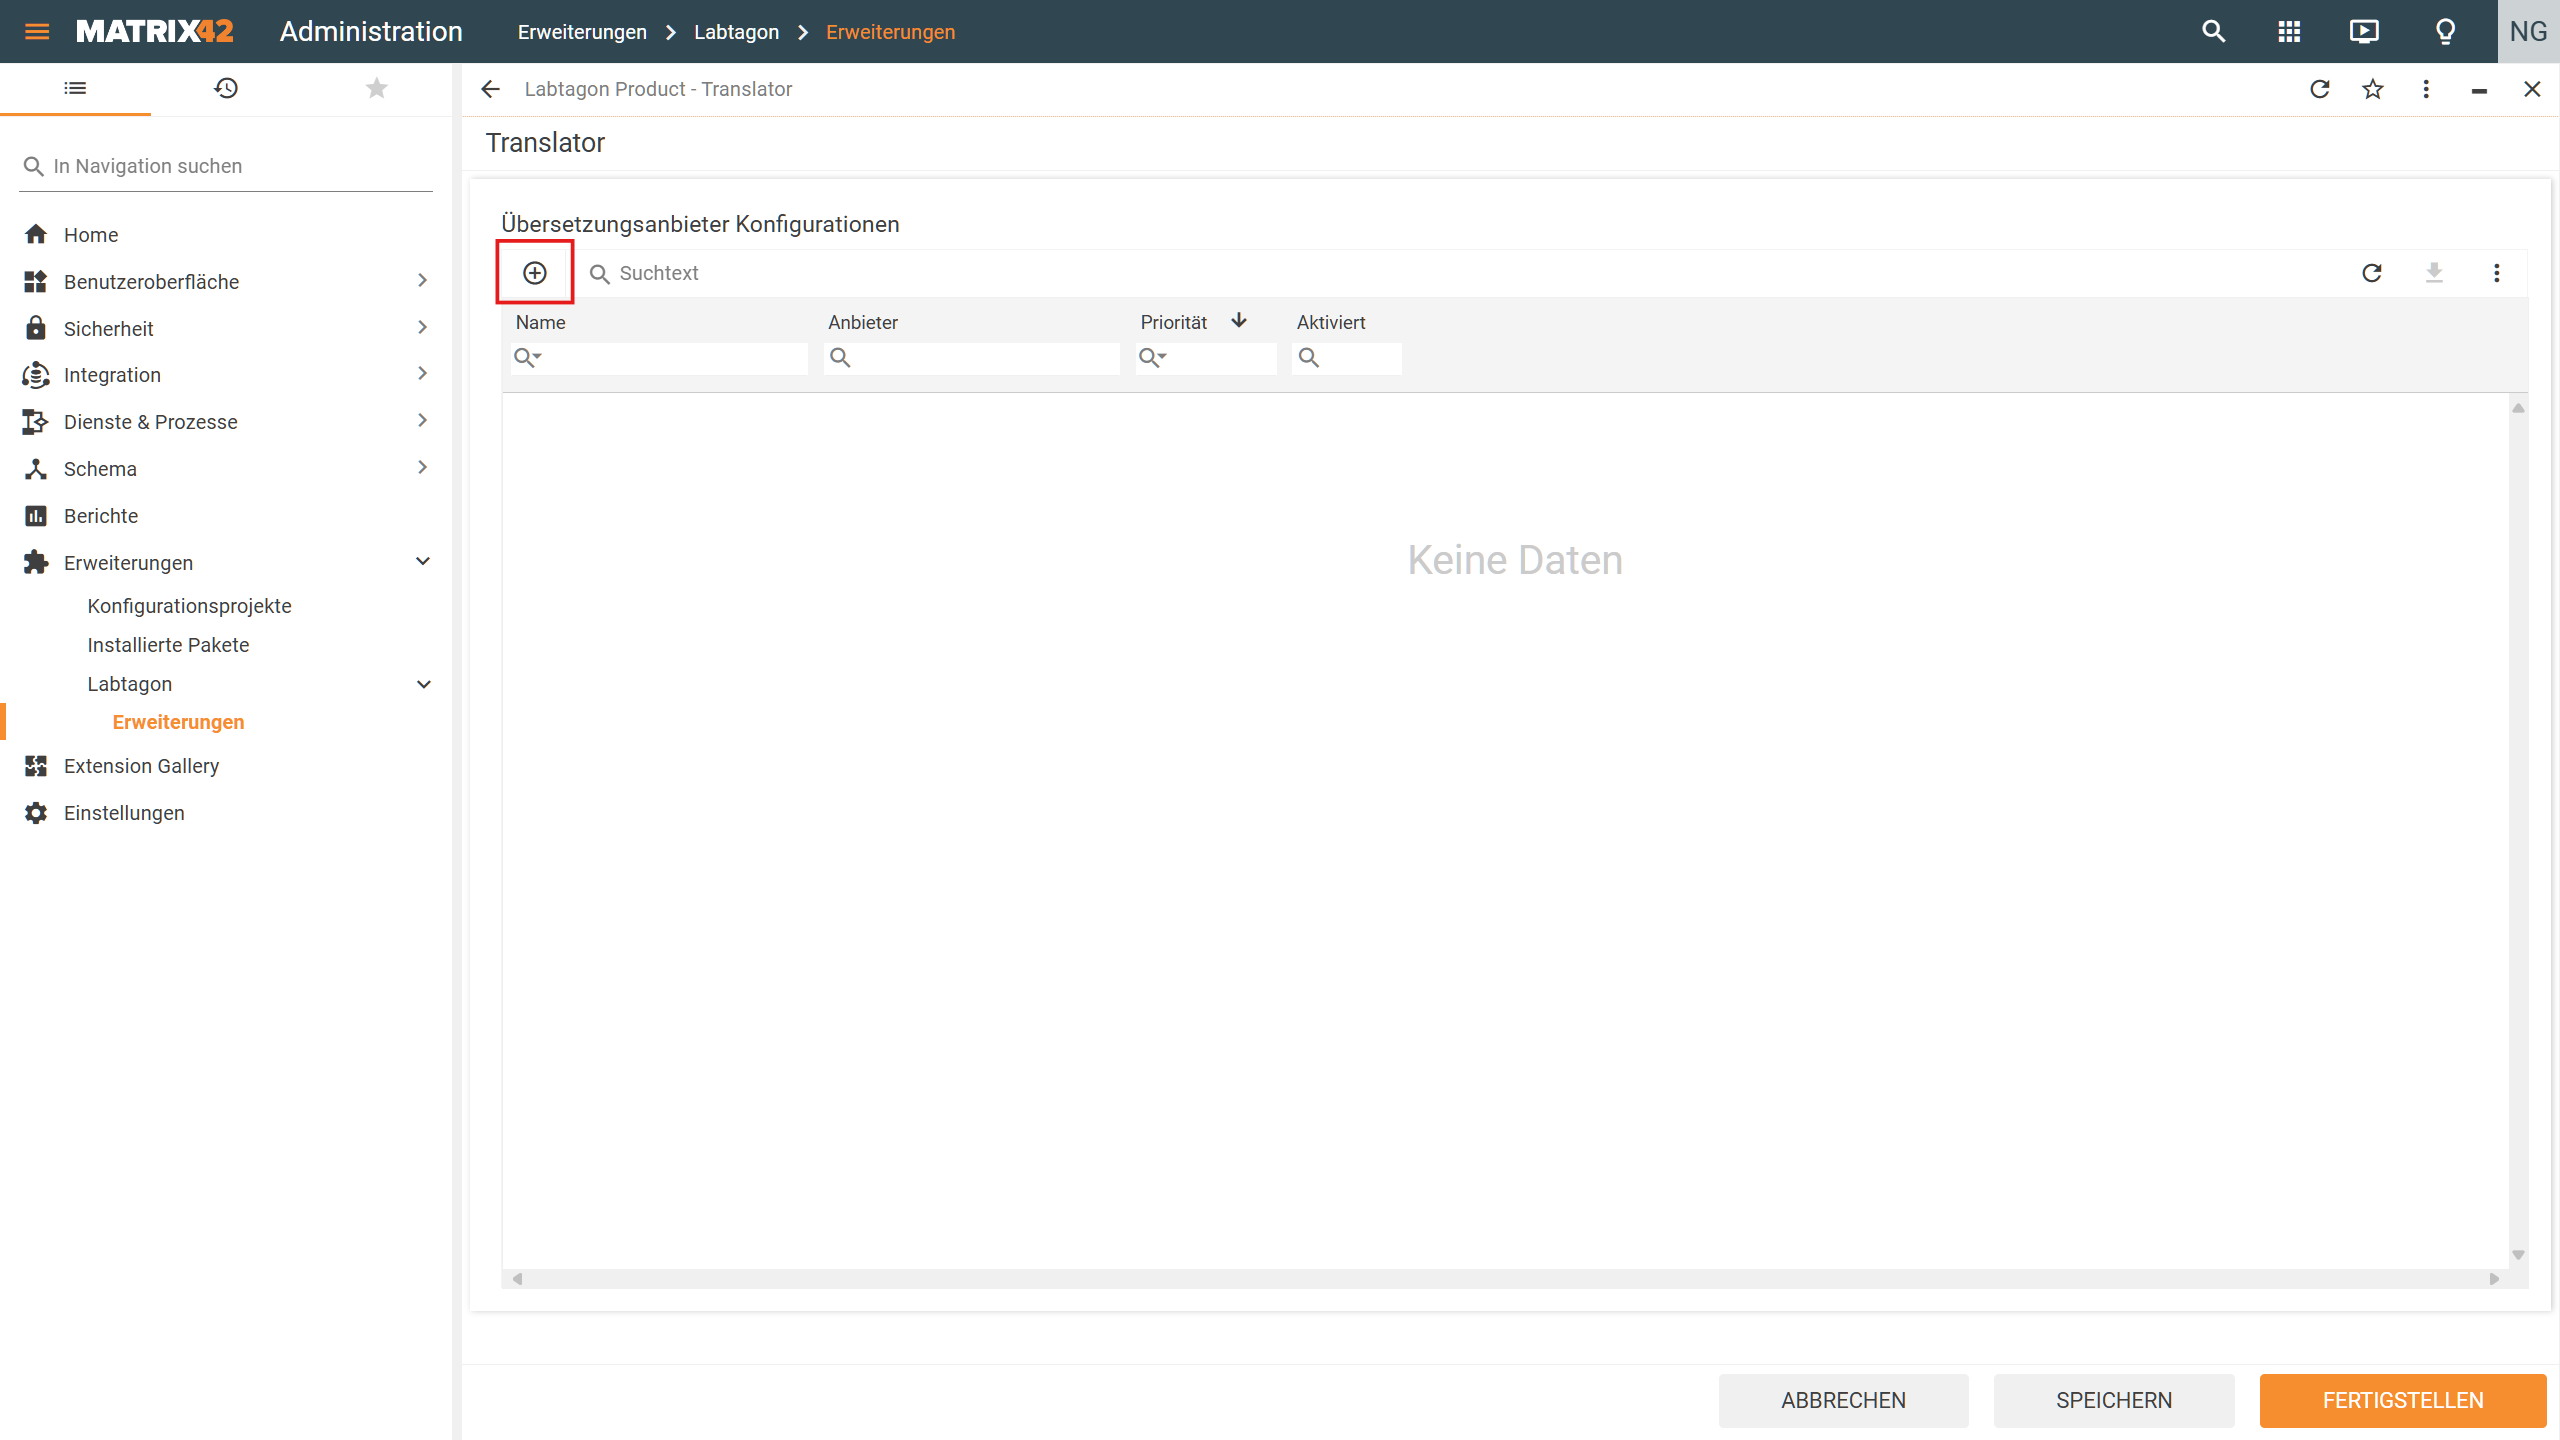
Task: Click the ABBRECHEN button
Action: (1843, 1400)
